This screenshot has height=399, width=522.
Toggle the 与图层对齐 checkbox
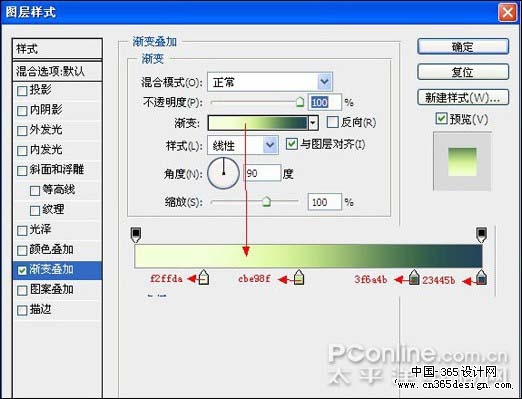tap(292, 144)
